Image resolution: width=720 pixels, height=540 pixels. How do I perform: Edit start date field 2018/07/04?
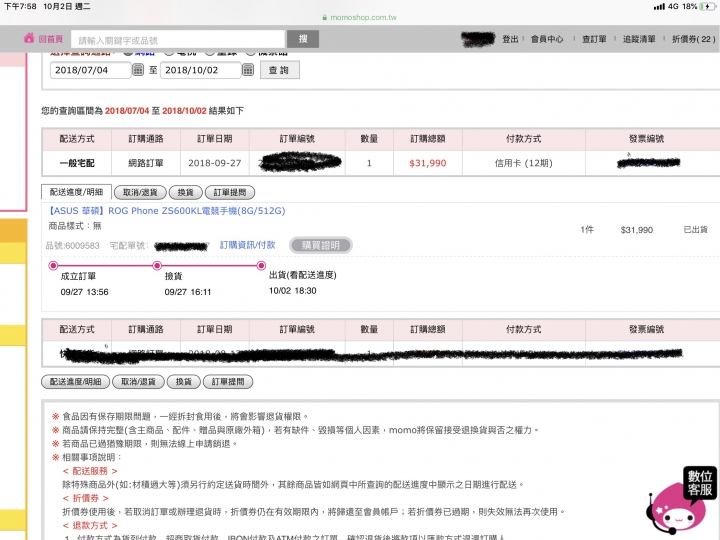pyautogui.click(x=90, y=70)
